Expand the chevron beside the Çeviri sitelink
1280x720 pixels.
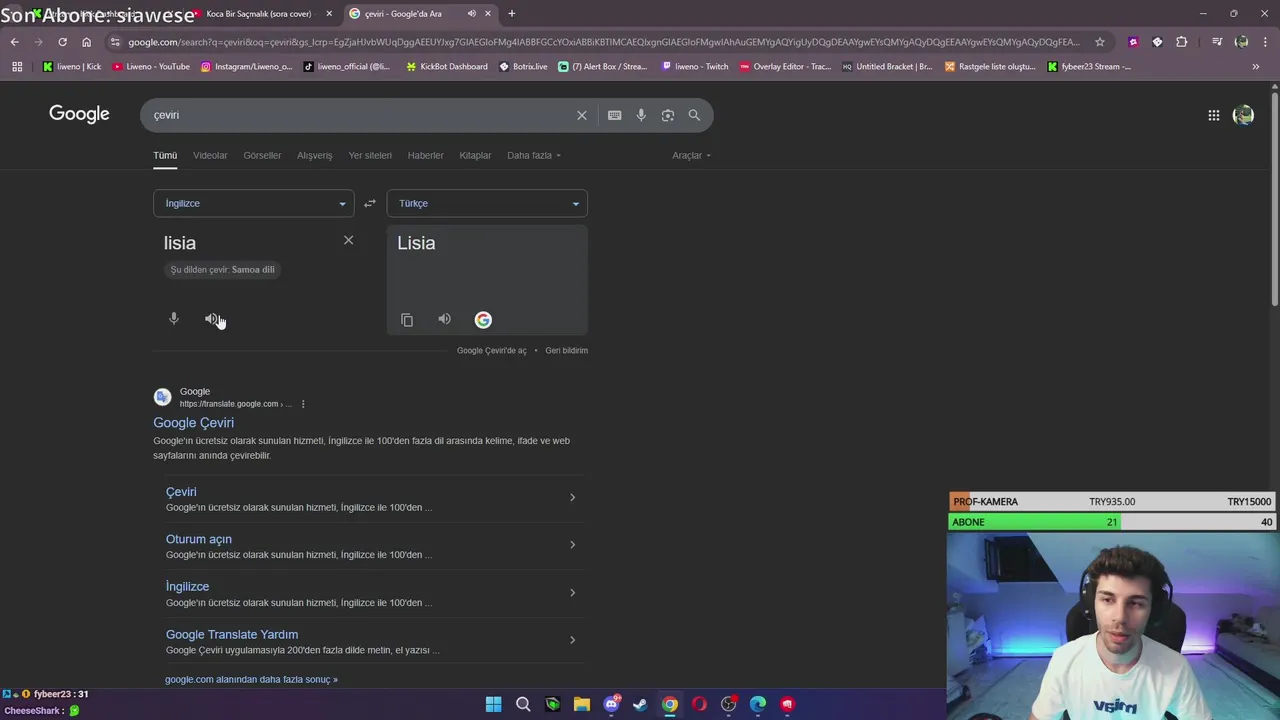point(572,497)
